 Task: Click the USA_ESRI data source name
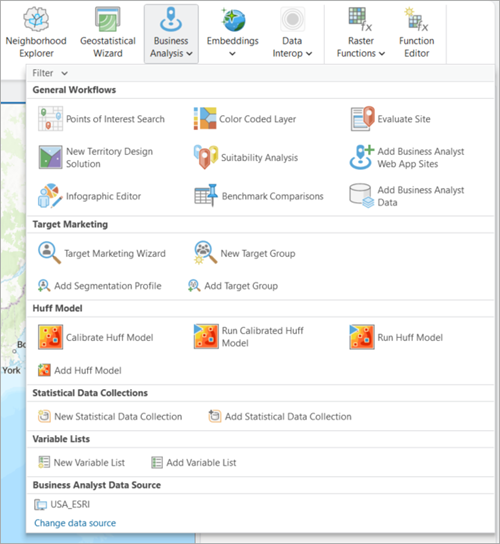pyautogui.click(x=70, y=504)
